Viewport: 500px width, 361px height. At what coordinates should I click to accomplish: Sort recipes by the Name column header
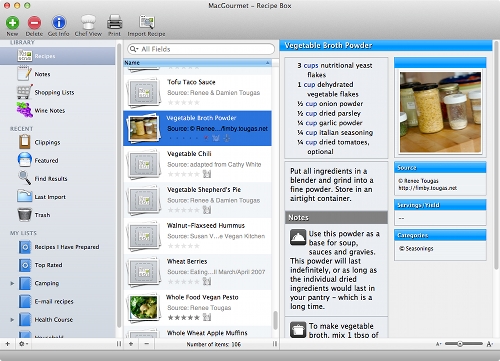(197, 63)
